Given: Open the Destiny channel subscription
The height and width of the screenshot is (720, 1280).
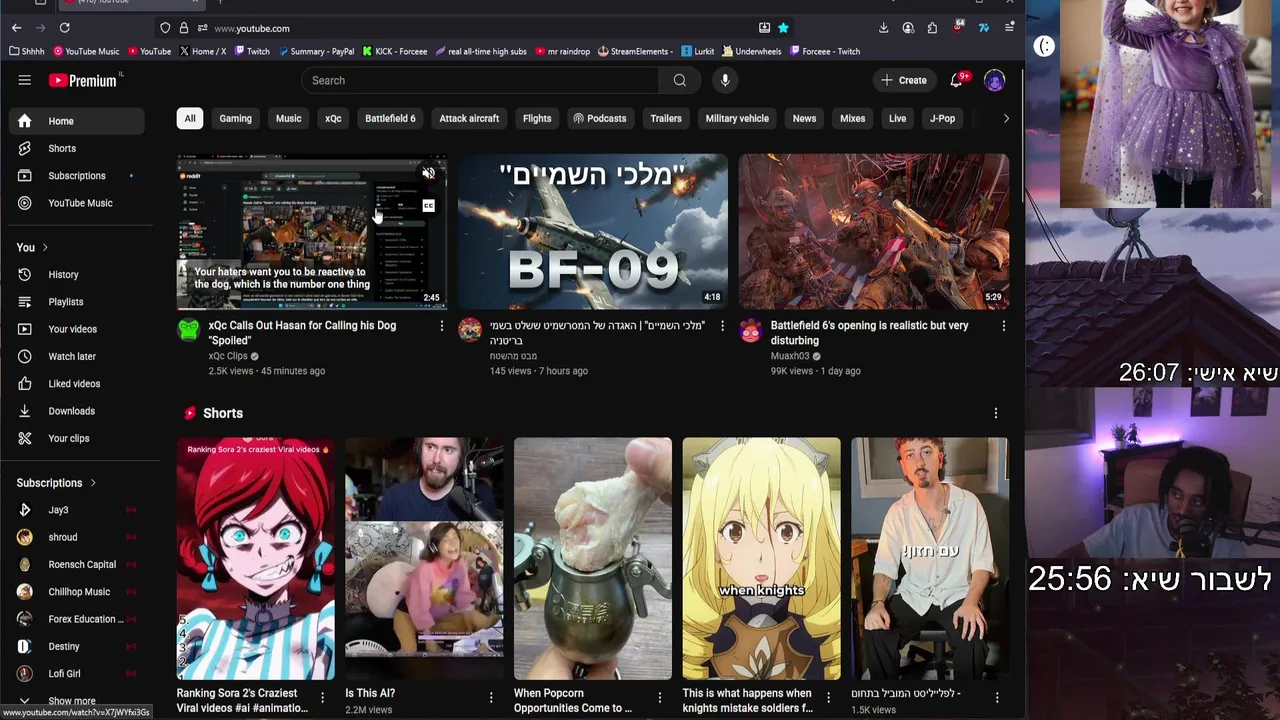Looking at the screenshot, I should (x=77, y=646).
